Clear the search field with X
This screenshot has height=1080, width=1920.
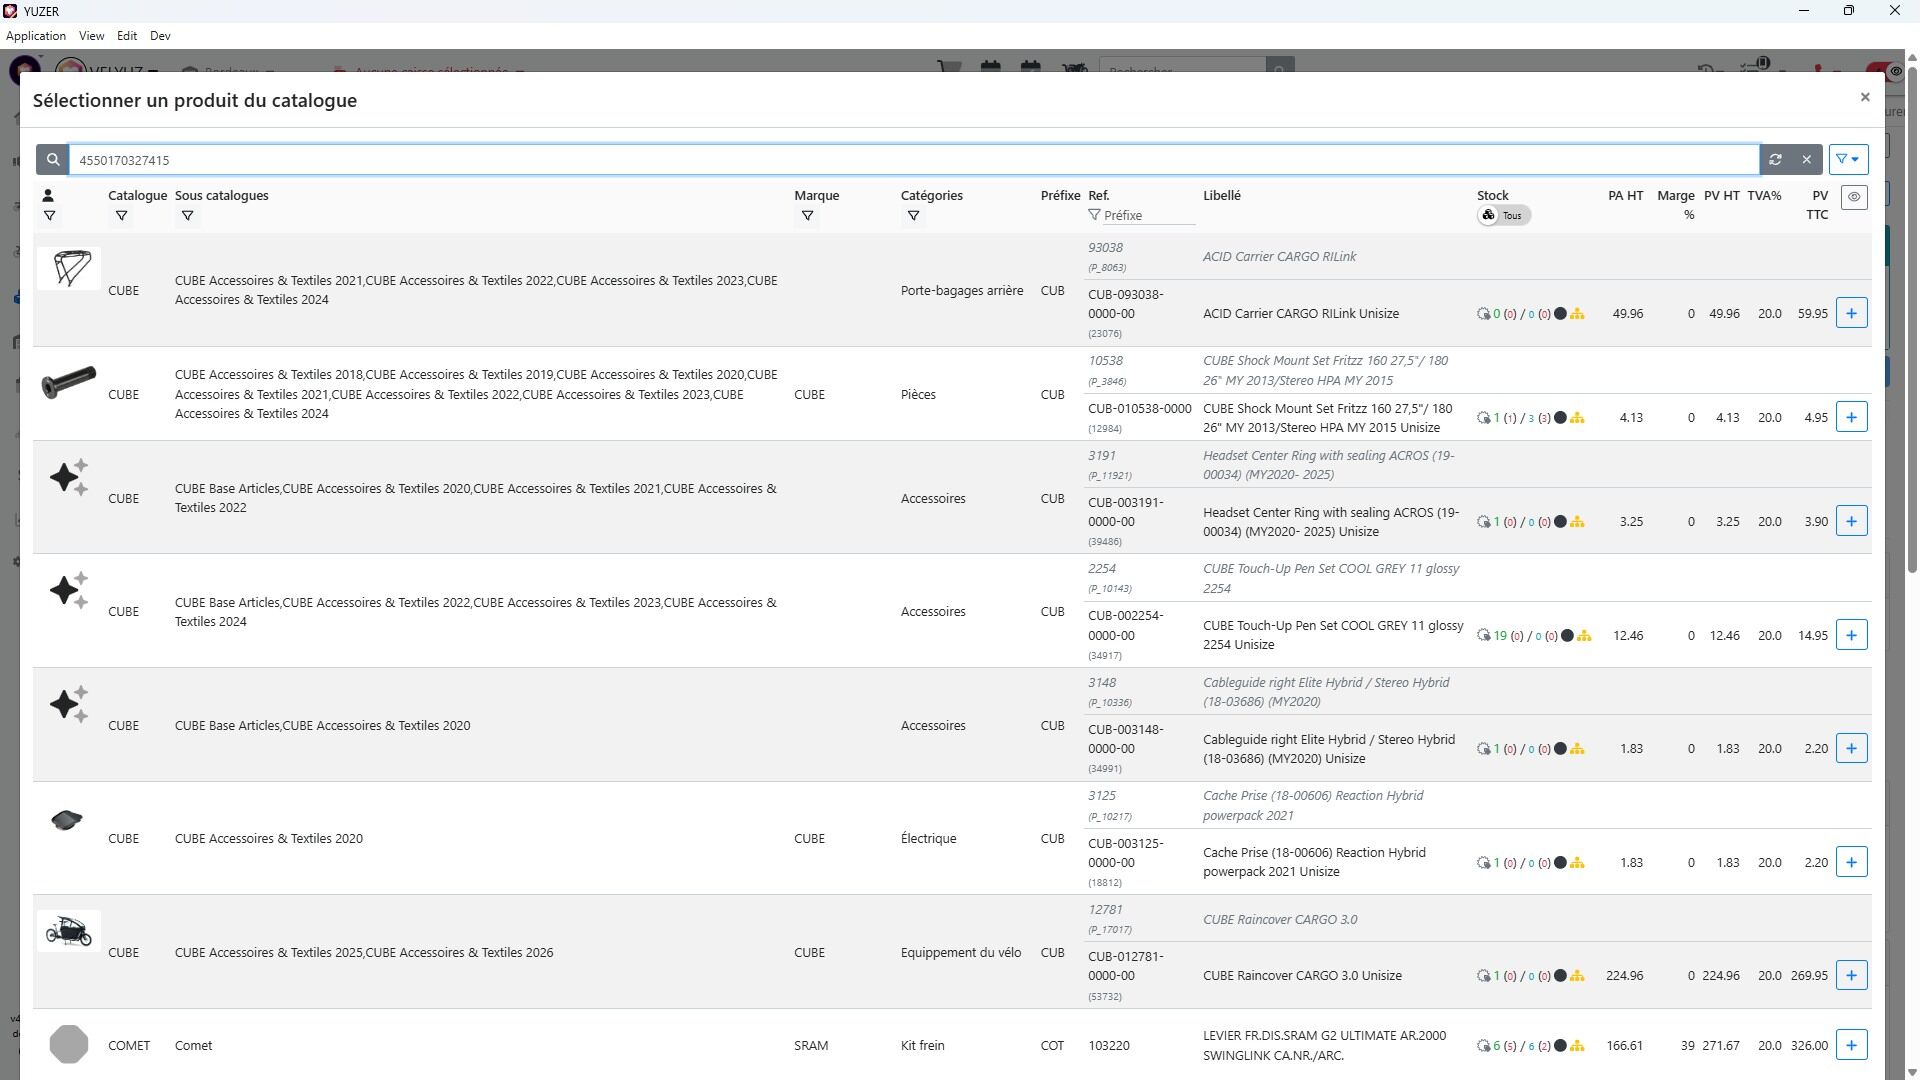pyautogui.click(x=1806, y=160)
